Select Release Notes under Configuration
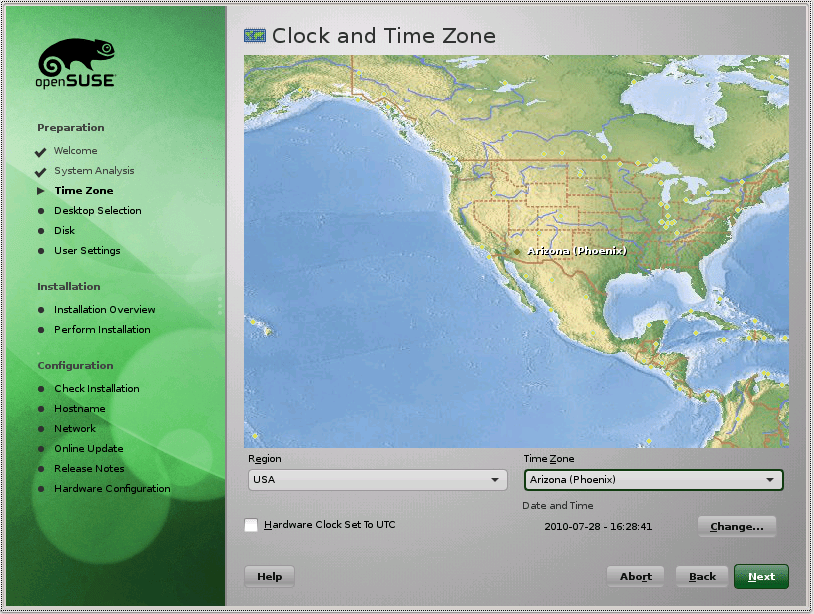 pos(88,468)
